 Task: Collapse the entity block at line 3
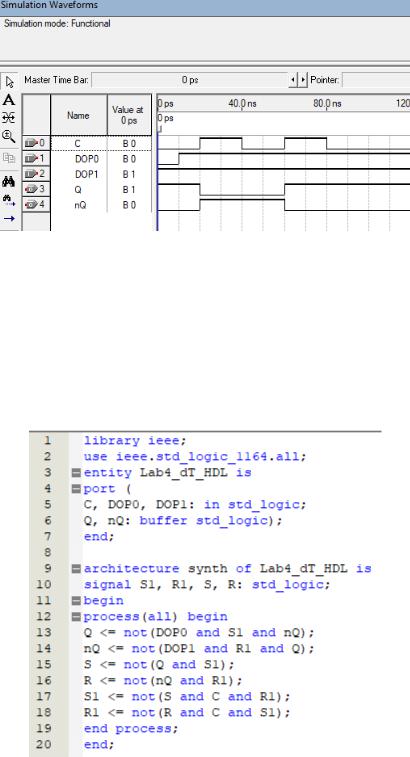[76, 473]
